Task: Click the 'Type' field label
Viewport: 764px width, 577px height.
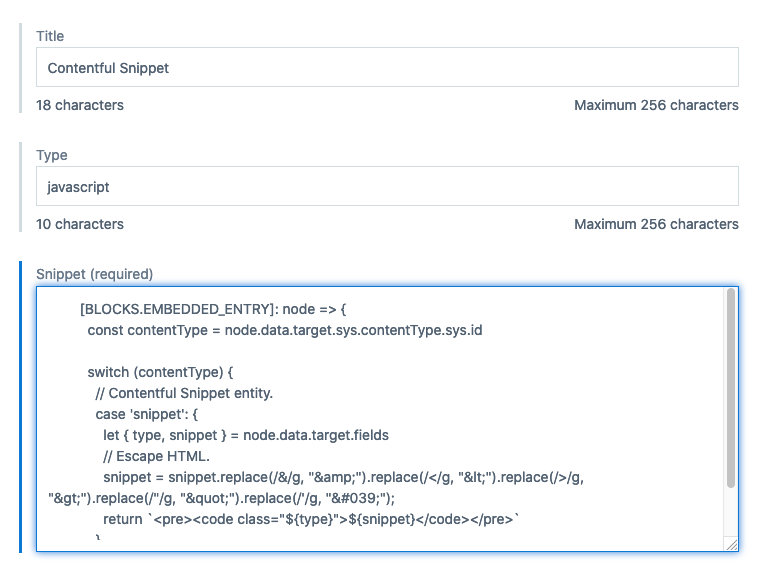Action: 52,155
